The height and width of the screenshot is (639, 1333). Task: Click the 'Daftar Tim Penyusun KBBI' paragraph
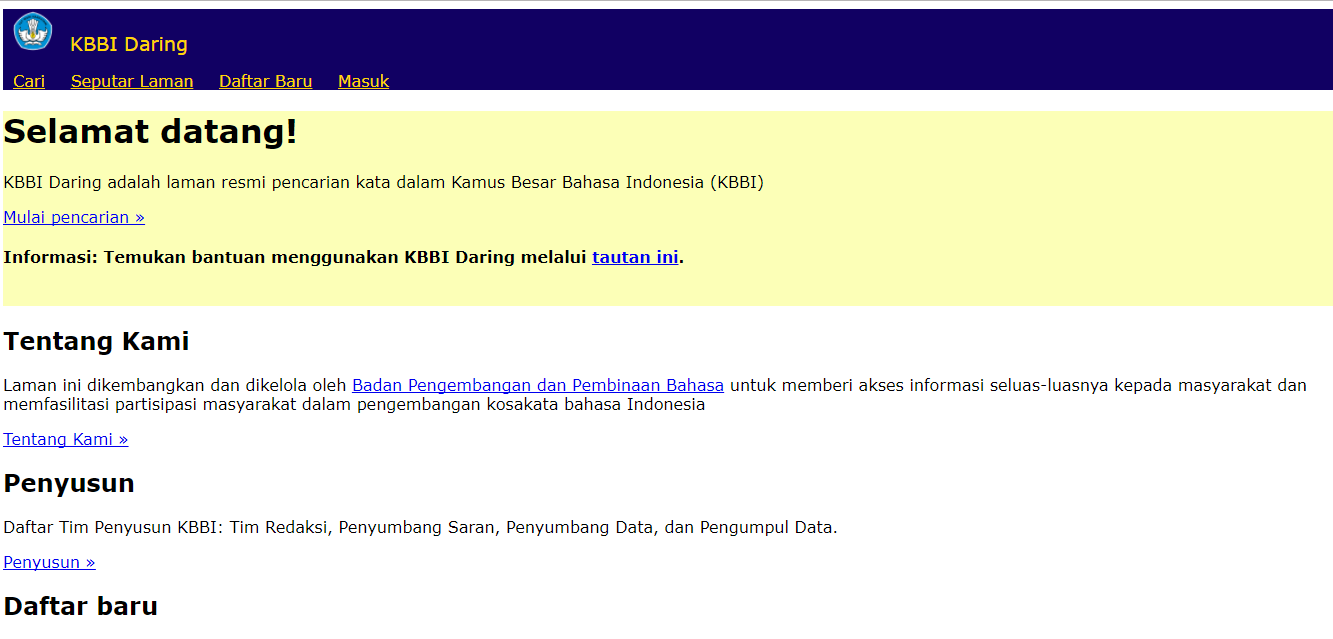[420, 527]
